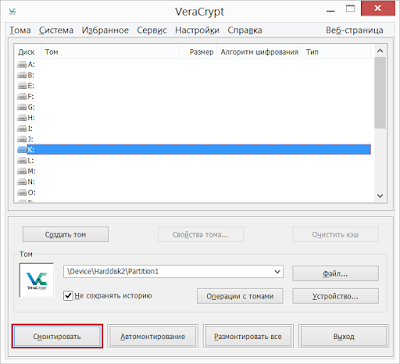Click the VeraCrypt logo in the Том group

pyautogui.click(x=37, y=280)
